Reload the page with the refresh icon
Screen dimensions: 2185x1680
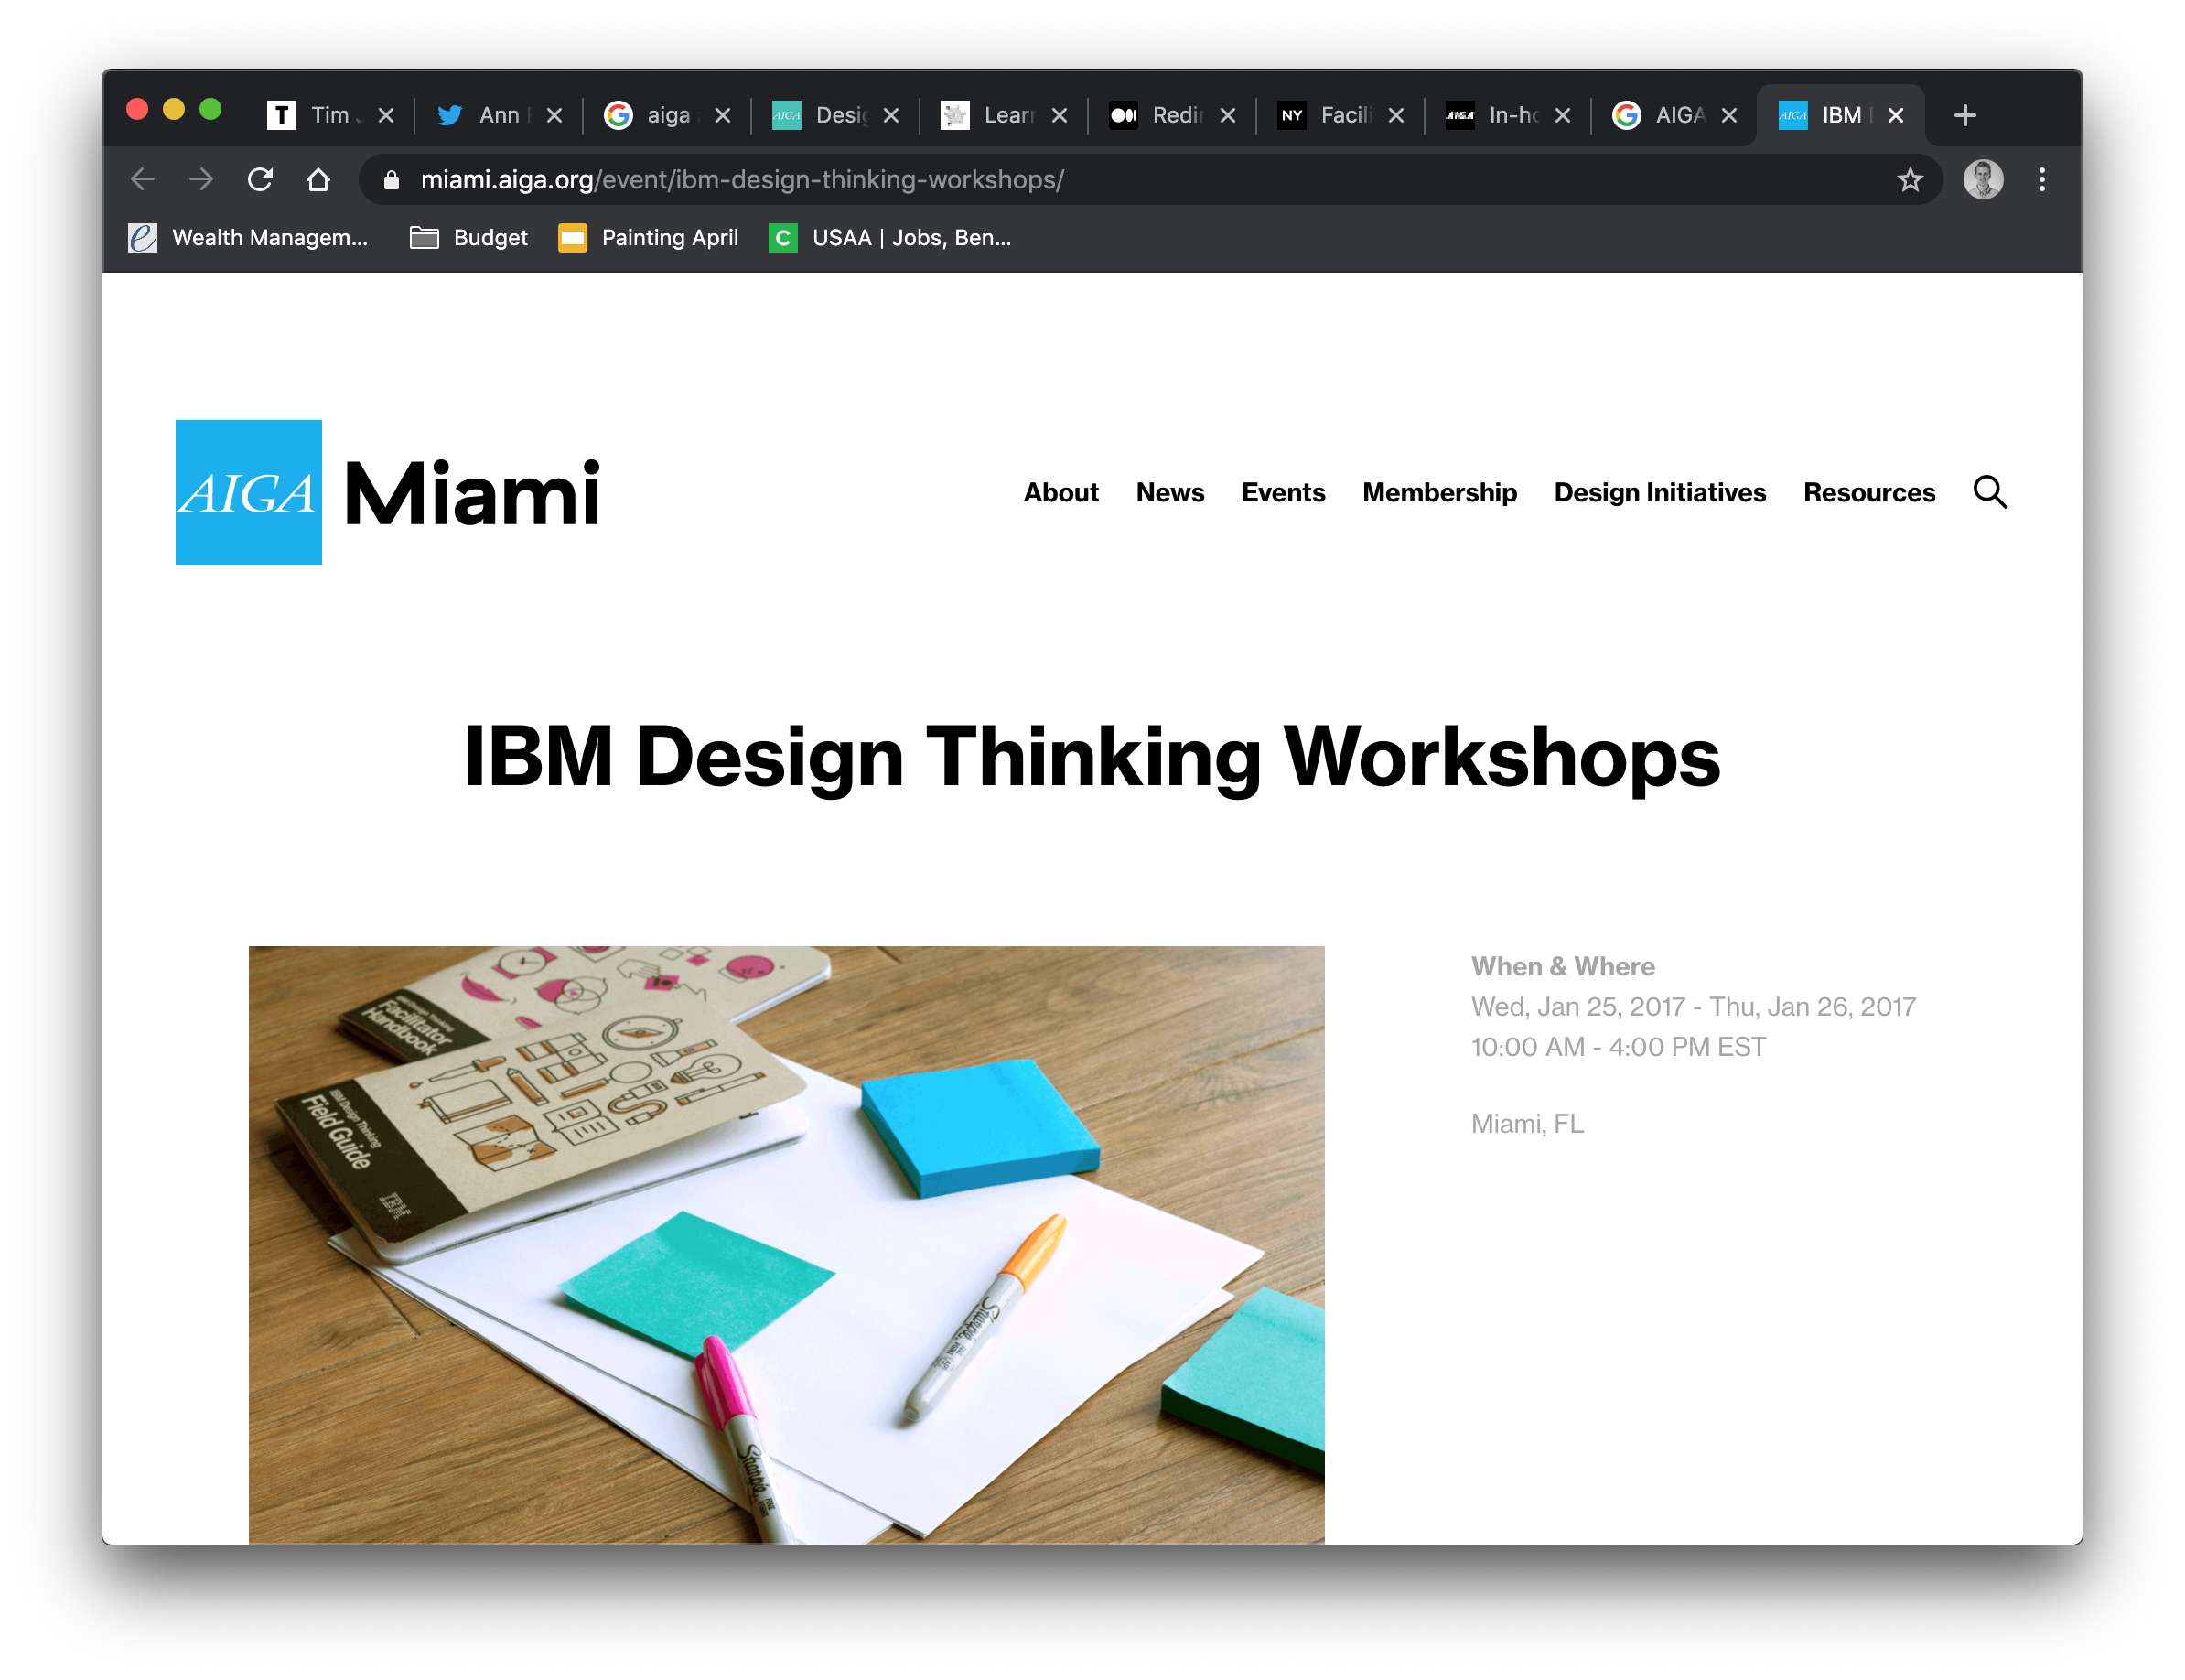(260, 179)
